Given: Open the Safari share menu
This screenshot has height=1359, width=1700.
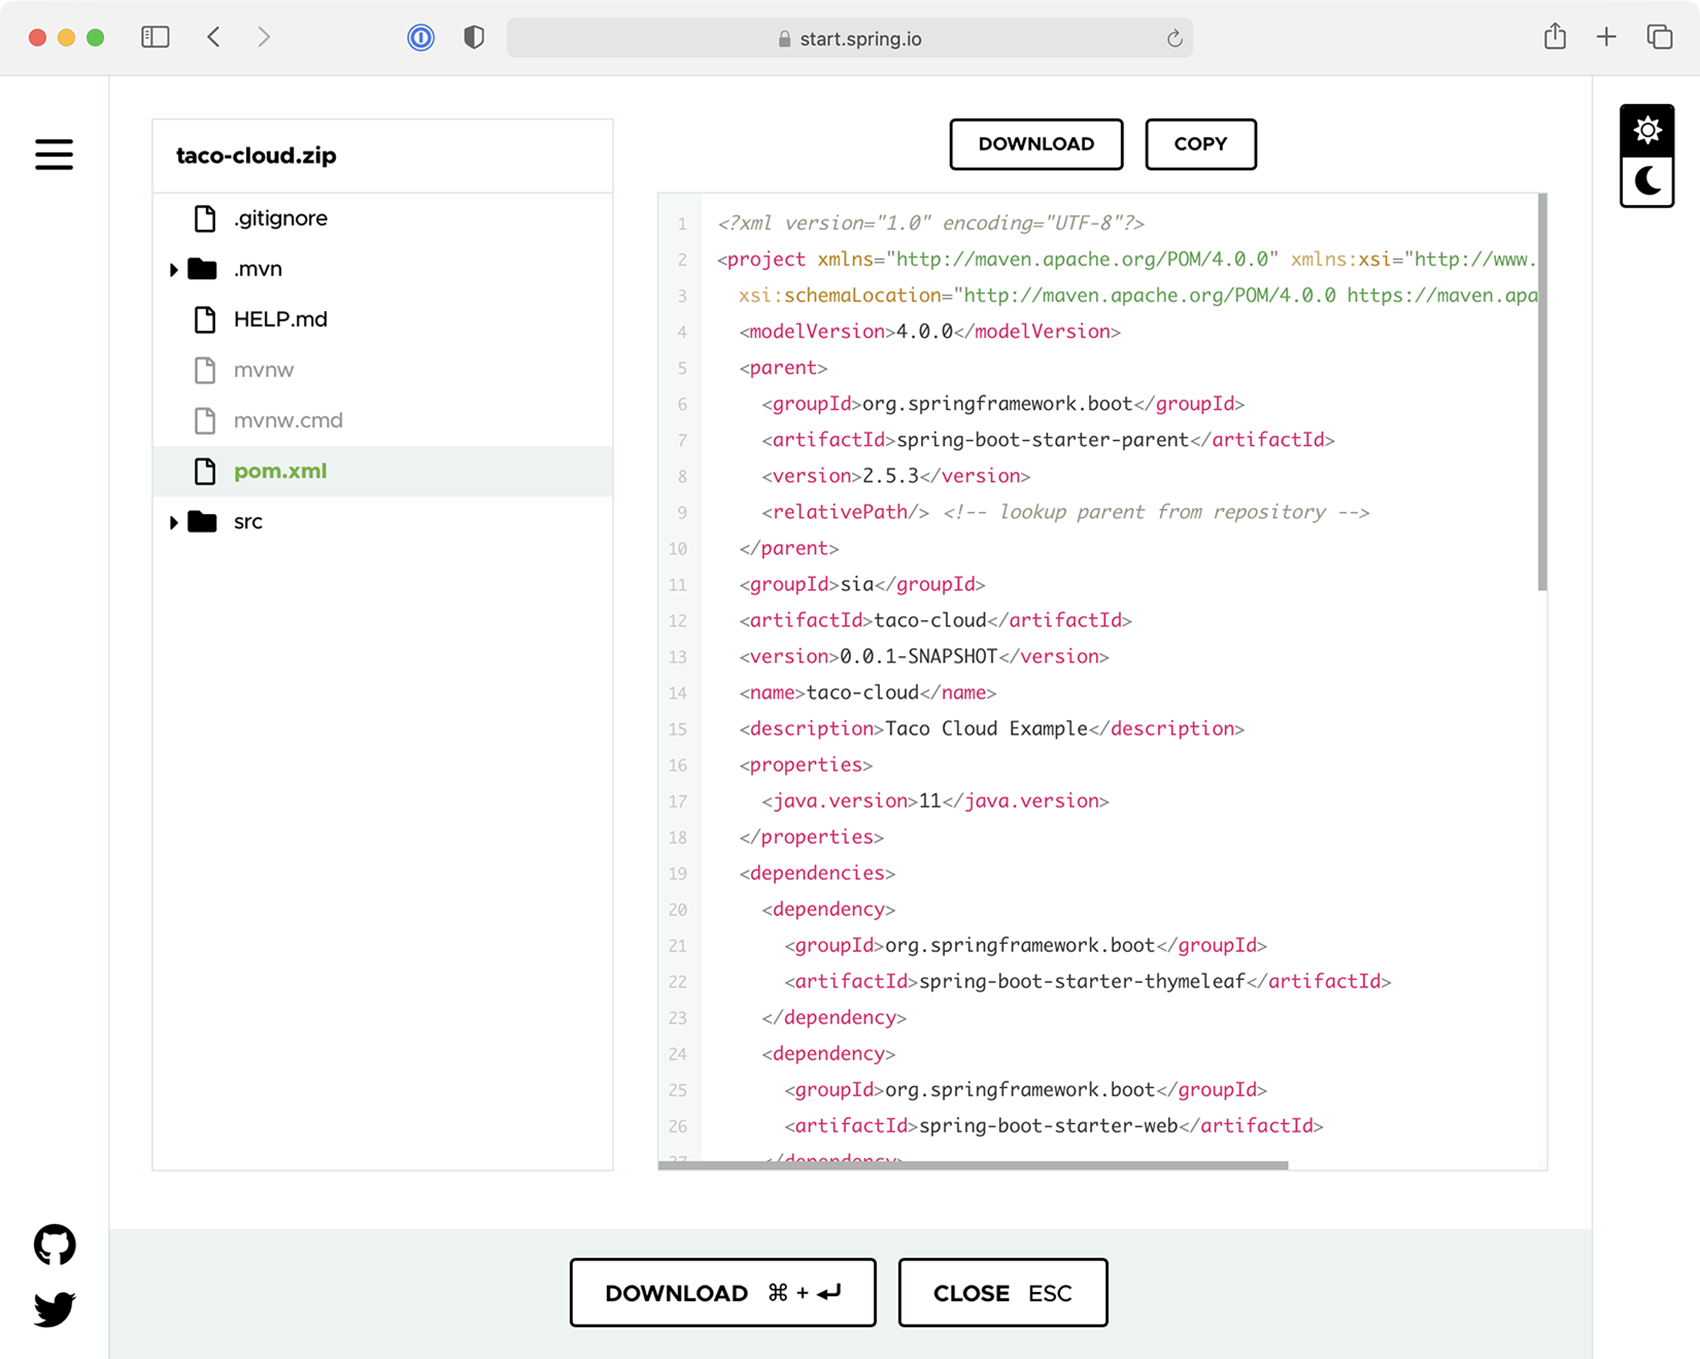Looking at the screenshot, I should point(1555,37).
